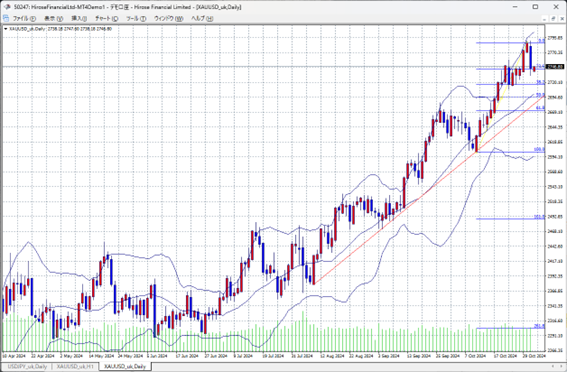
Task: Click the 61.8 Fibonacci level label
Action: pyautogui.click(x=540, y=108)
